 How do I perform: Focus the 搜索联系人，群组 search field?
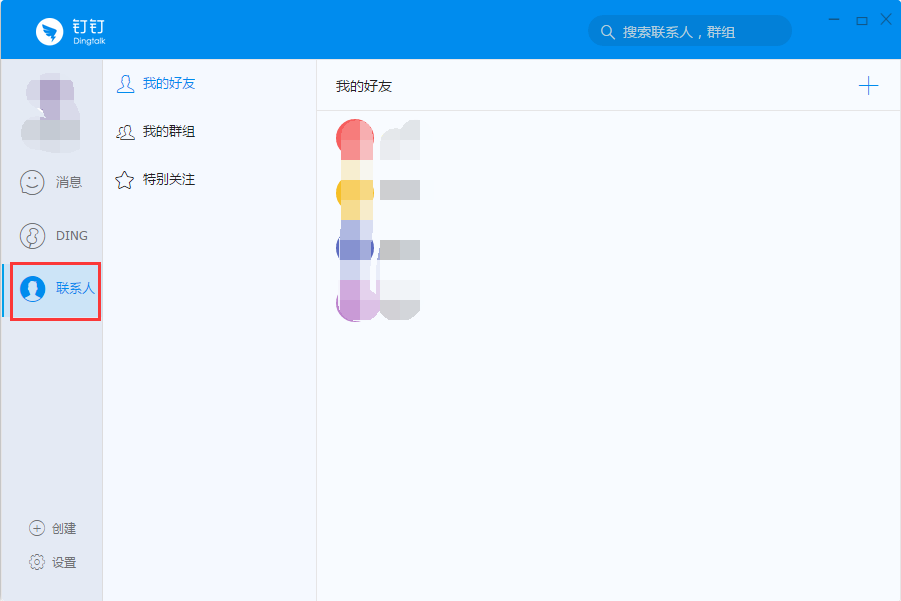[700, 32]
